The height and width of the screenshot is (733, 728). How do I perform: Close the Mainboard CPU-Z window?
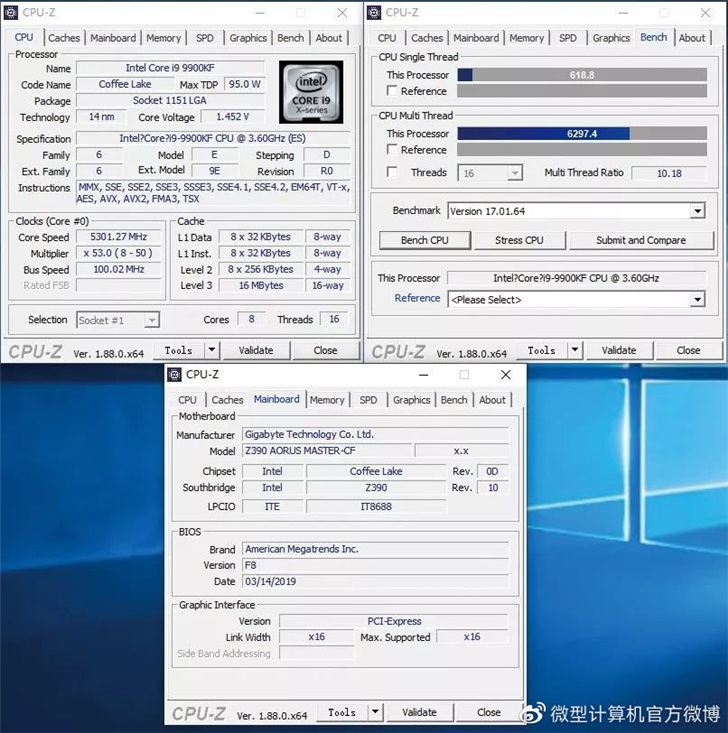[x=505, y=374]
